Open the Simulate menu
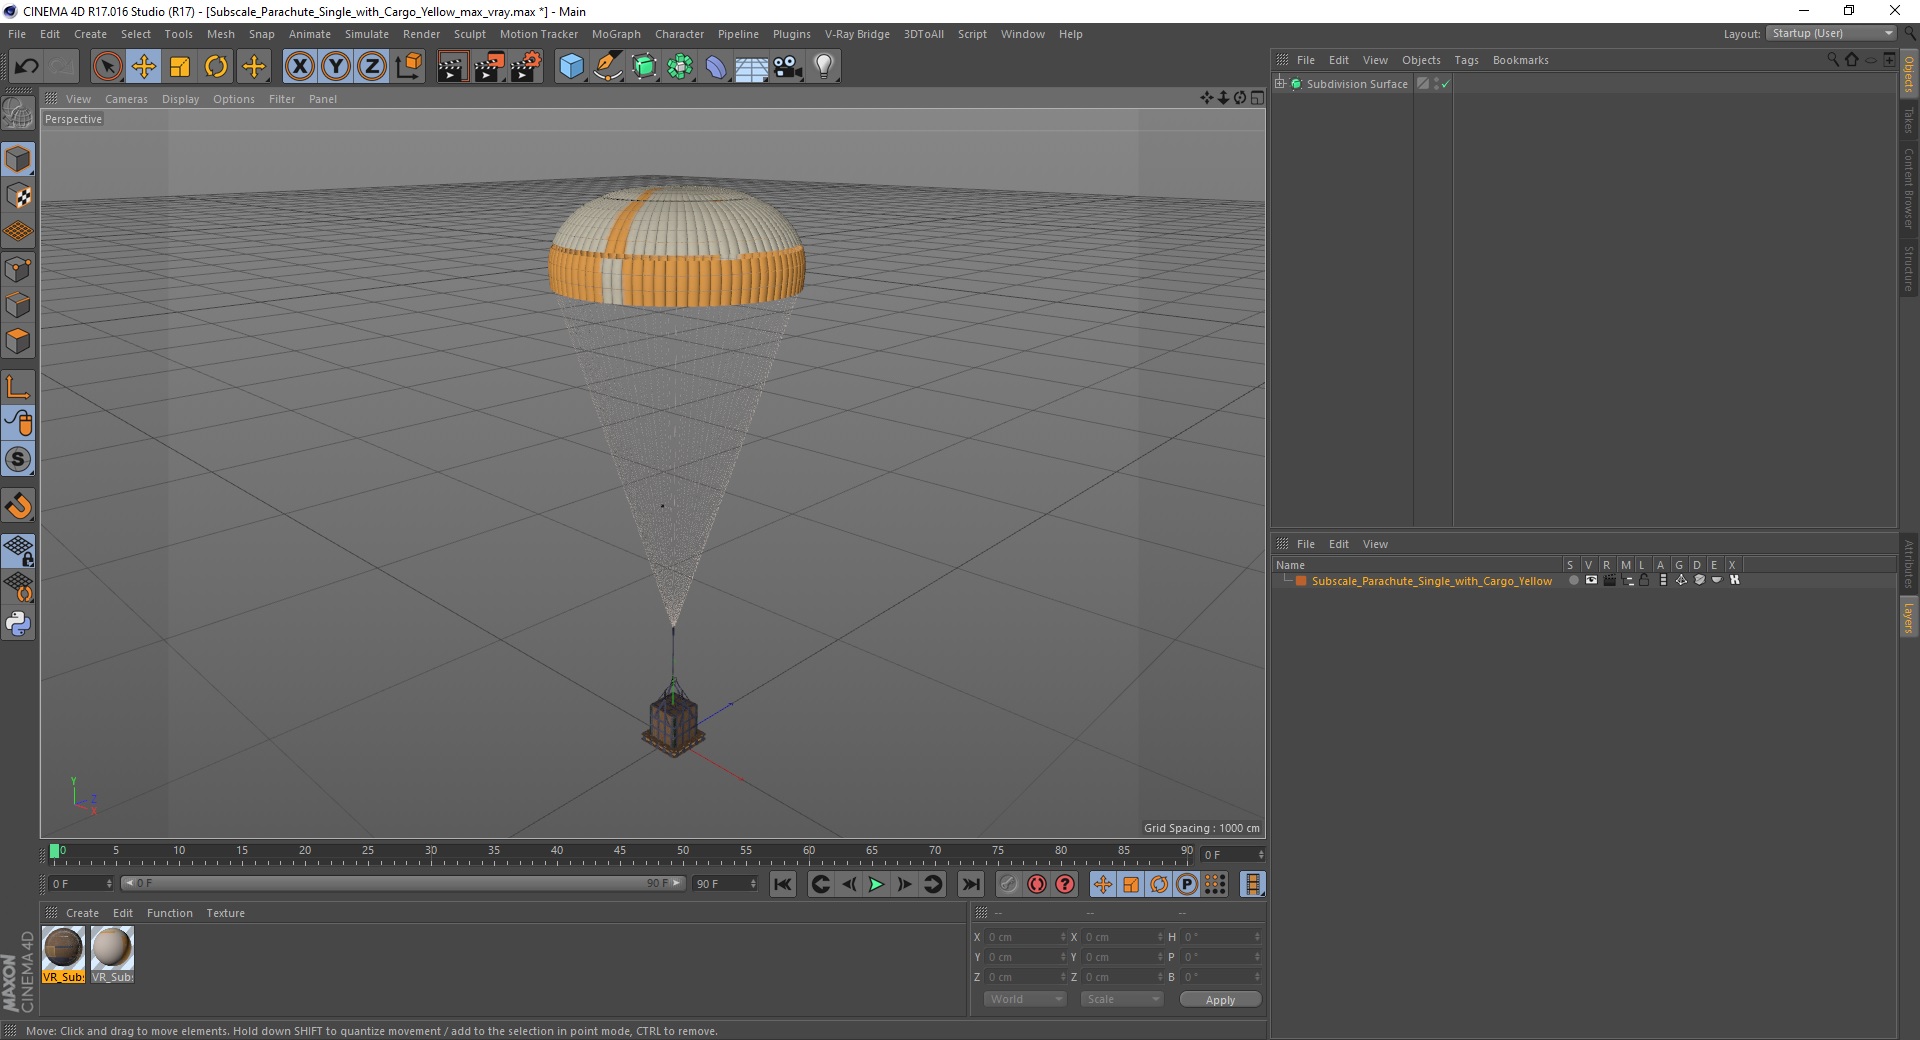The image size is (1920, 1040). (366, 34)
